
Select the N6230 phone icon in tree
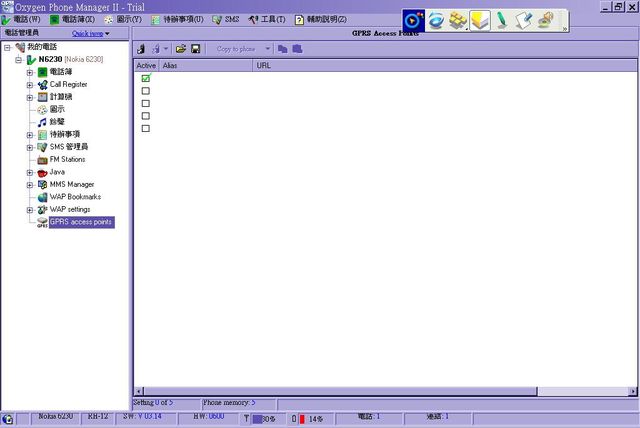(31, 60)
